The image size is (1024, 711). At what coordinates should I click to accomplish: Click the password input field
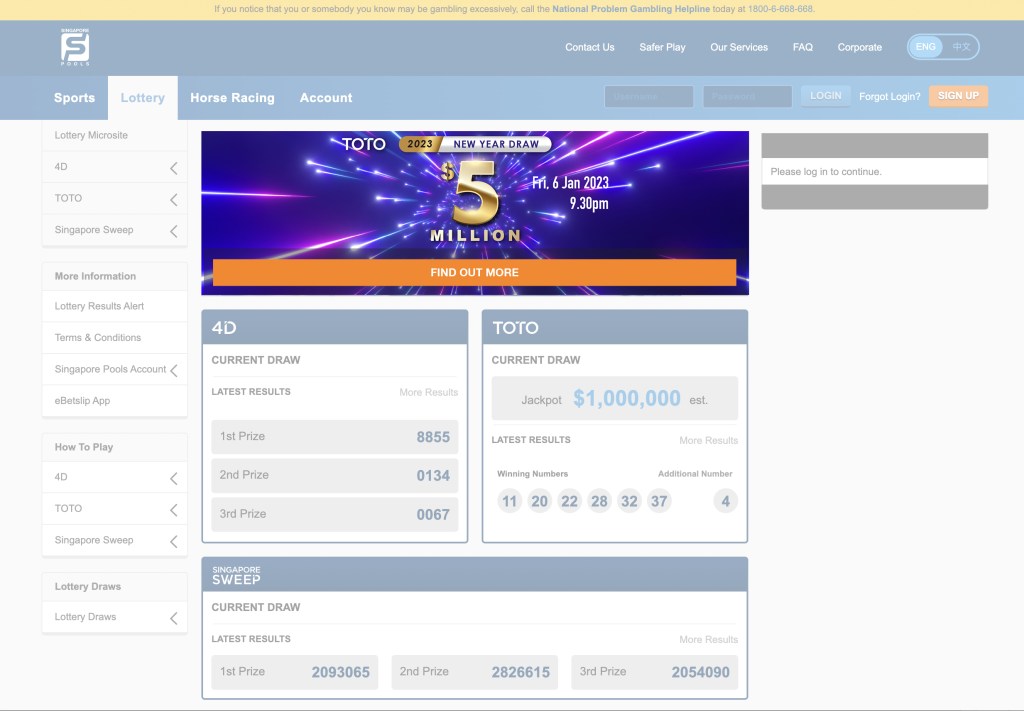click(747, 97)
